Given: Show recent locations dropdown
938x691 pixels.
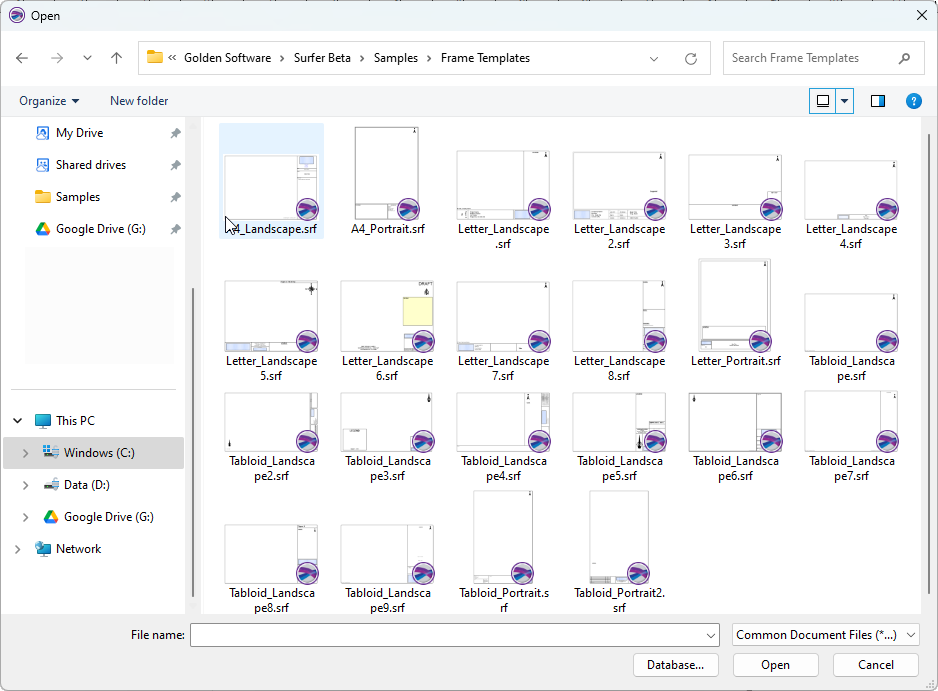Looking at the screenshot, I should (87, 58).
